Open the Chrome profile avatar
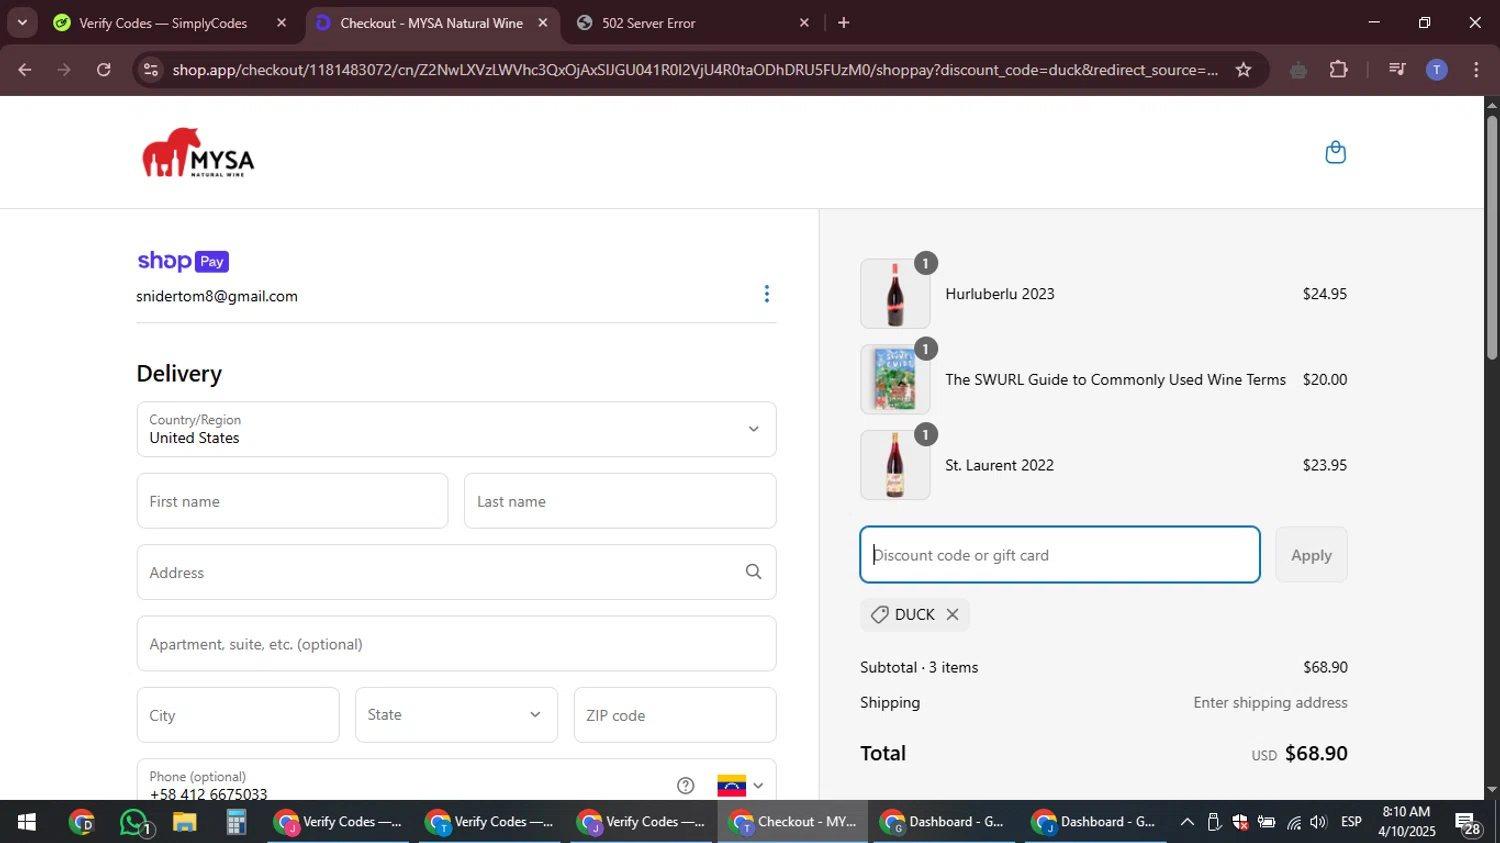 click(1436, 70)
